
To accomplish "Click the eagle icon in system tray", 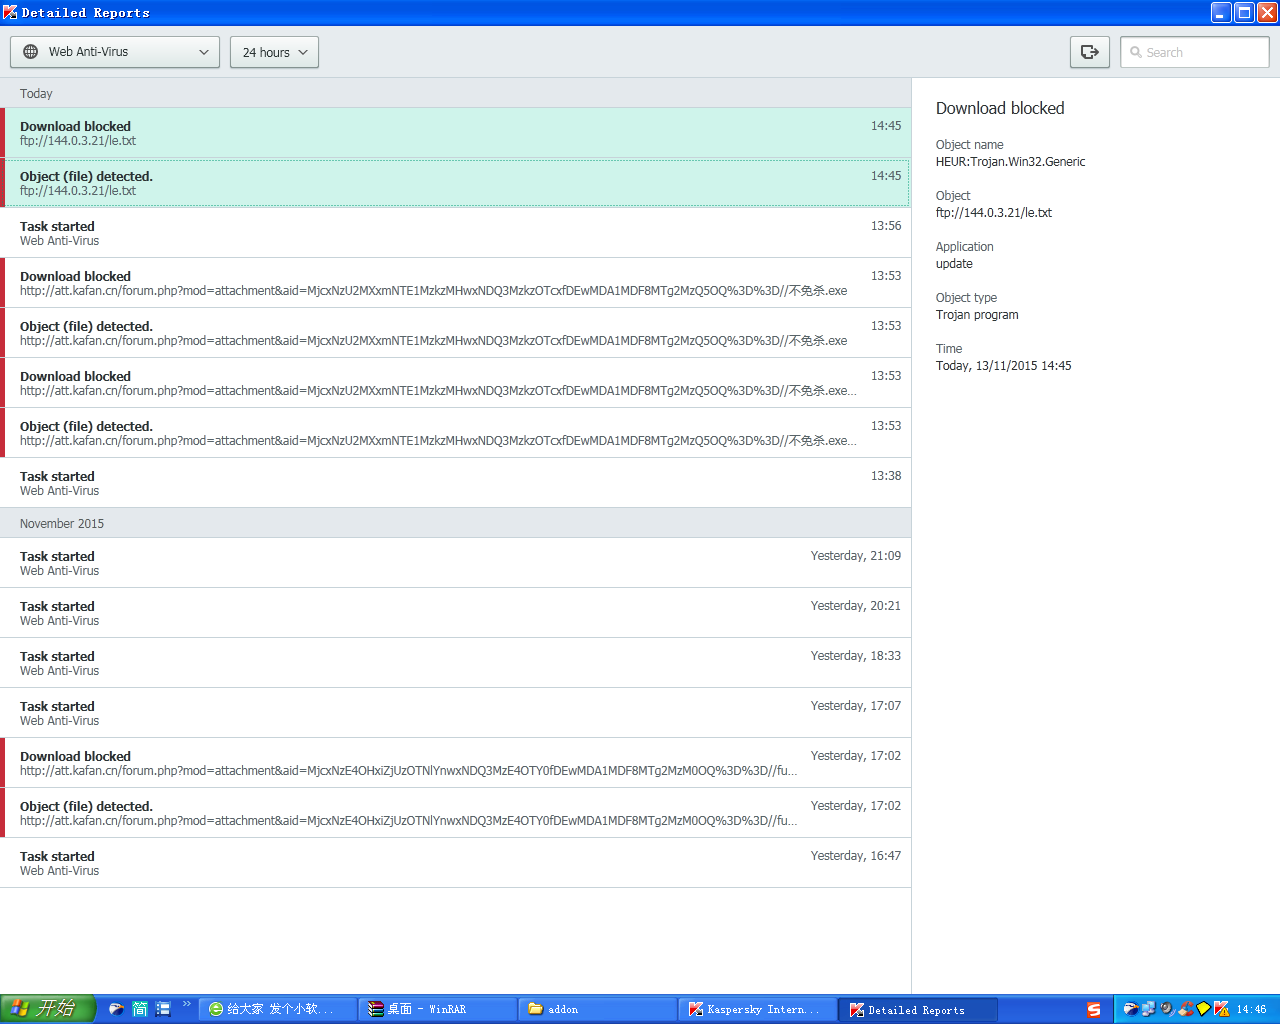I will [x=1131, y=1010].
